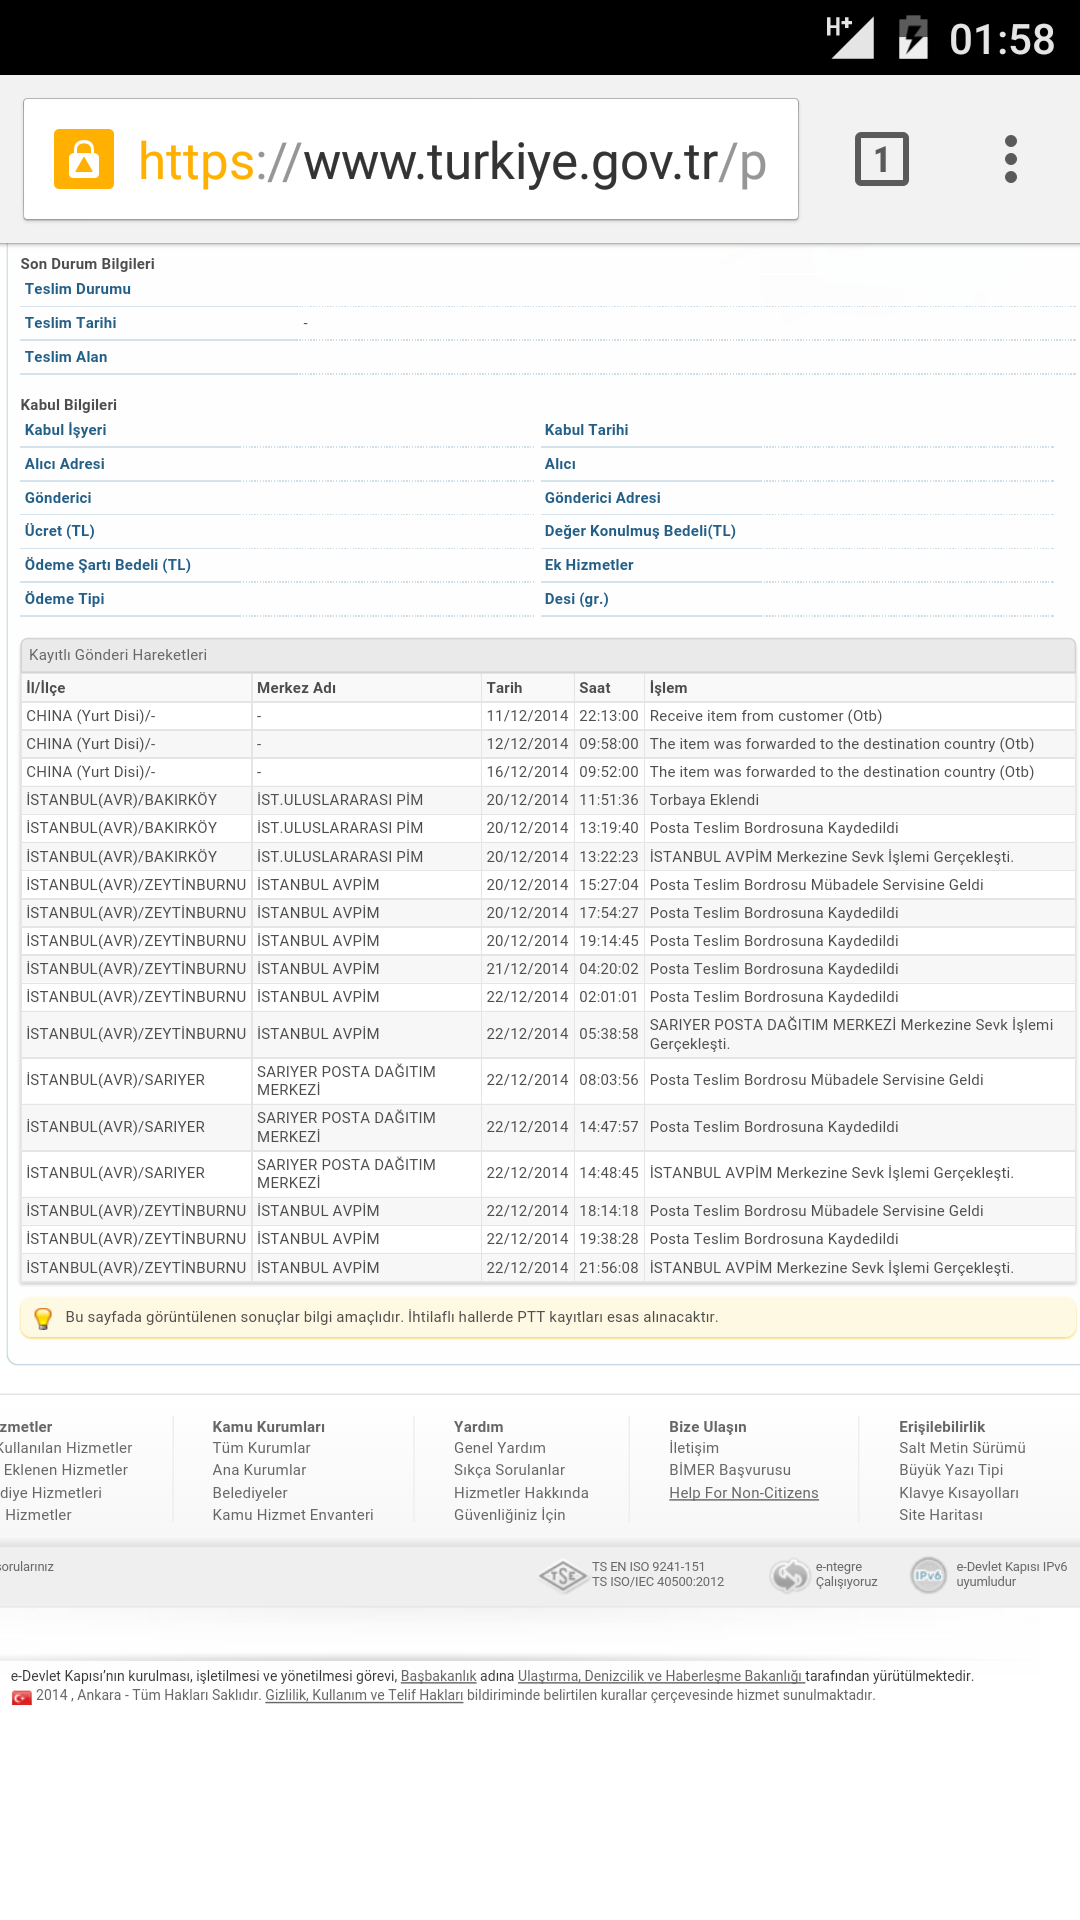Open Hizmetler Hakkında link
This screenshot has height=1920, width=1080.
pyautogui.click(x=521, y=1493)
